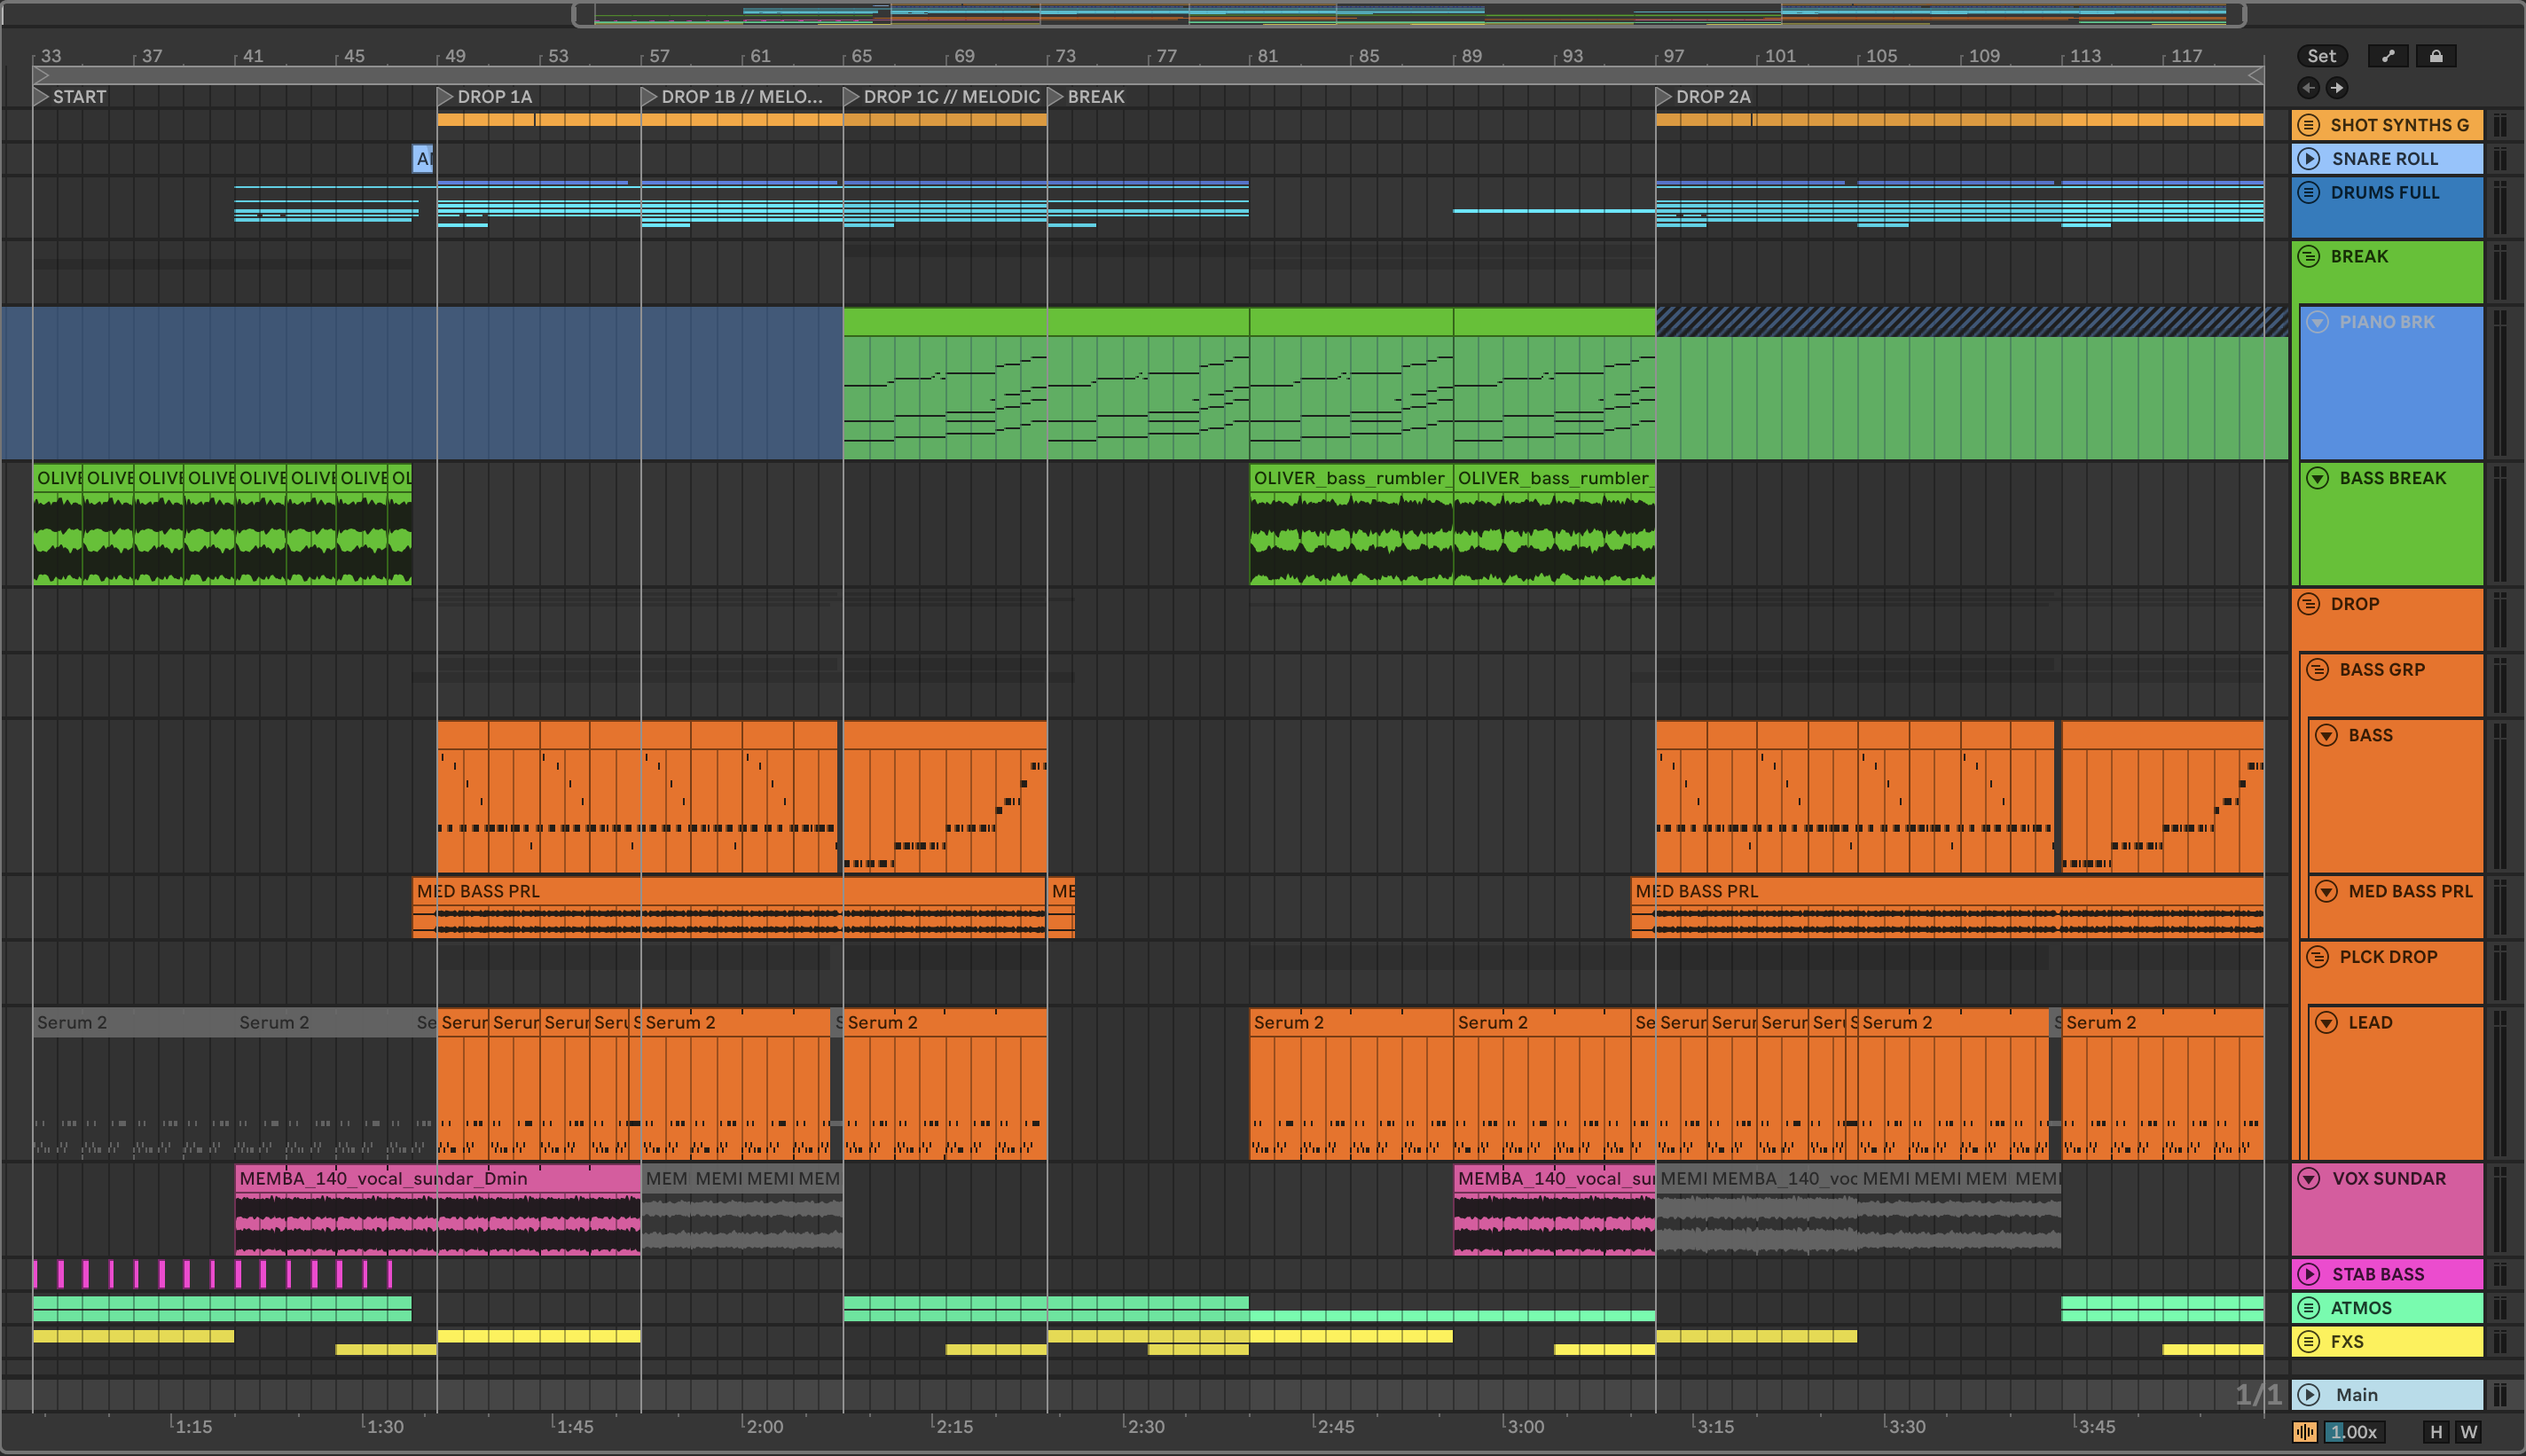The height and width of the screenshot is (1456, 2526).
Task: Click the VOX SUNDAR track name
Action: coord(2389,1178)
